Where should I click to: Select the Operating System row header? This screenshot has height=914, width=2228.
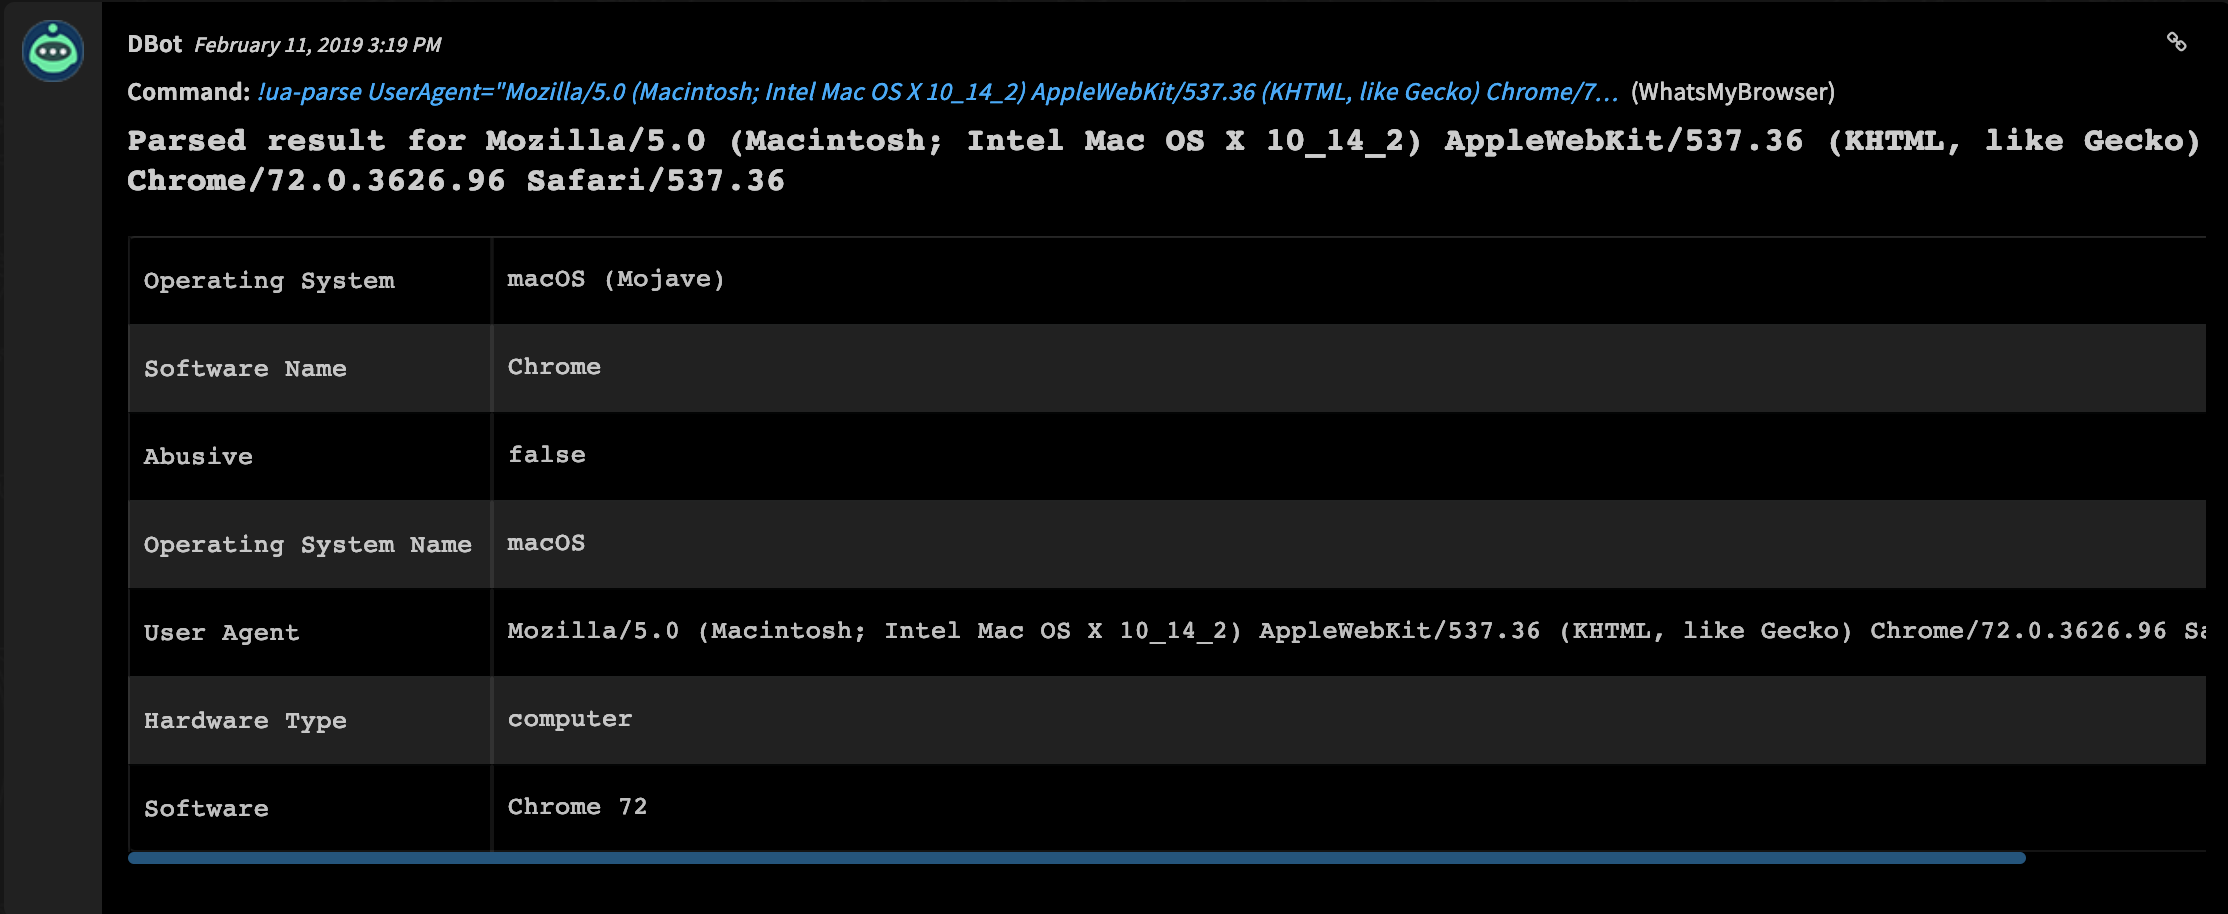point(269,280)
